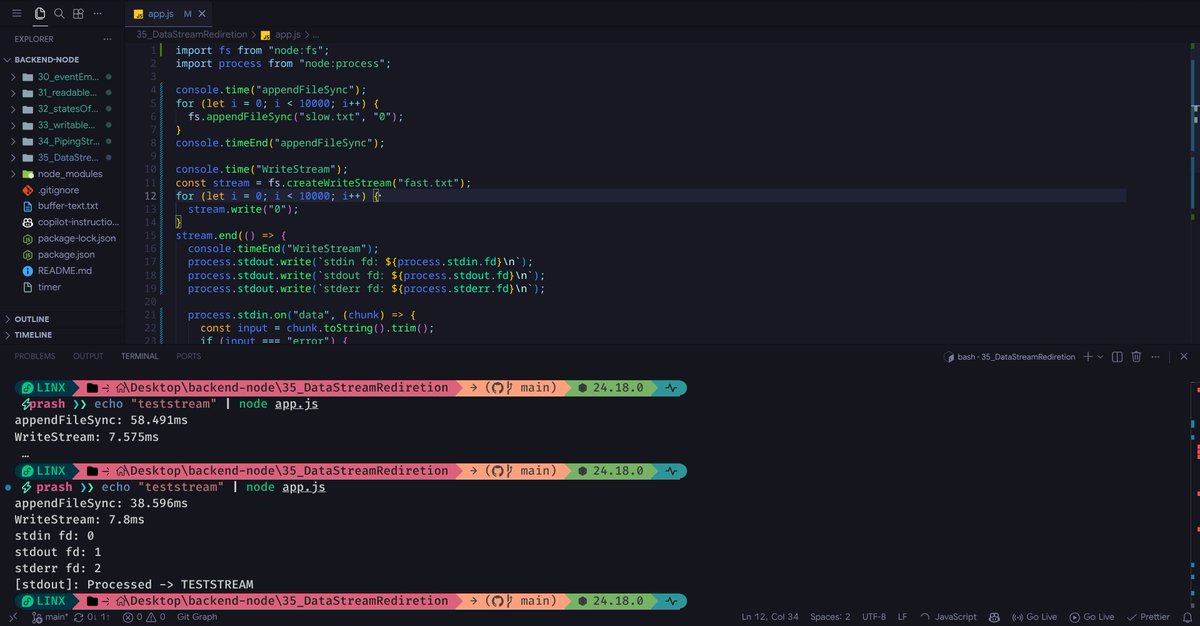Viewport: 1200px width, 626px height.
Task: Change indentation via Spaces: 2
Action: click(x=831, y=617)
